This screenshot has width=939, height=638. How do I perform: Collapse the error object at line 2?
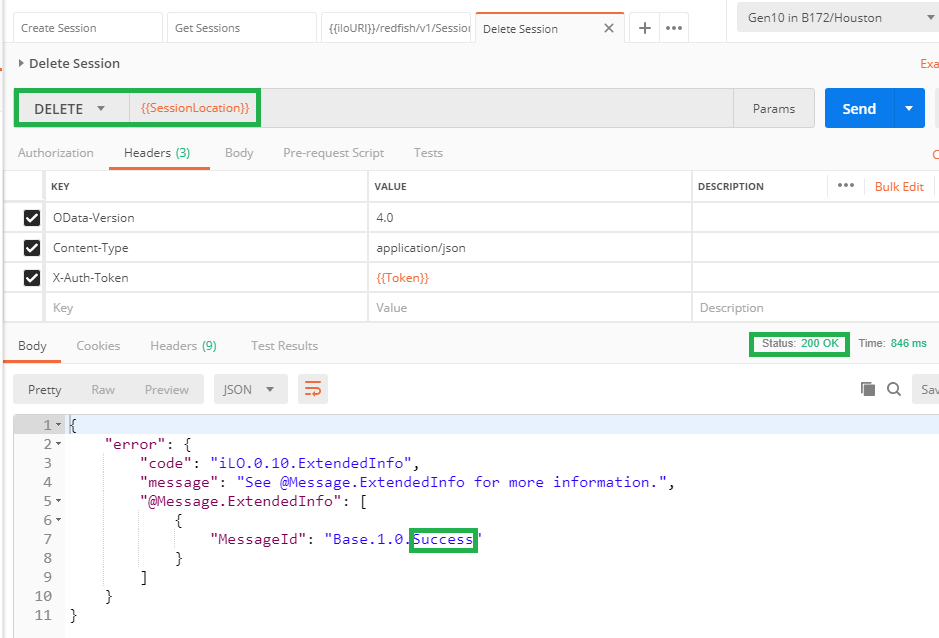coord(58,444)
